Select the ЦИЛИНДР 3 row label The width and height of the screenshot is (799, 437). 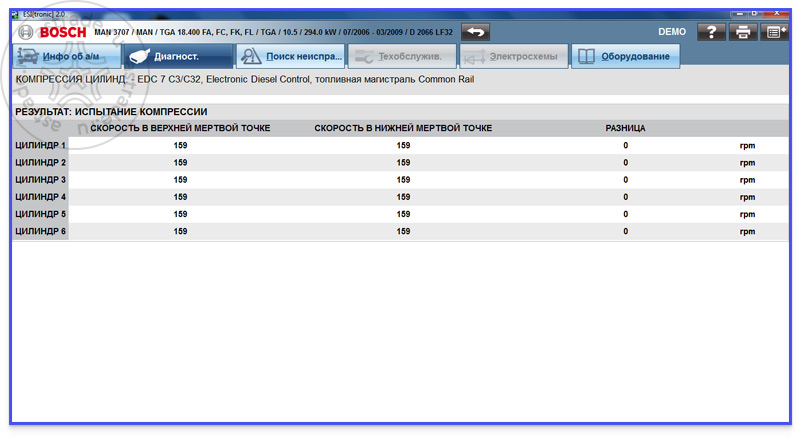(x=40, y=180)
